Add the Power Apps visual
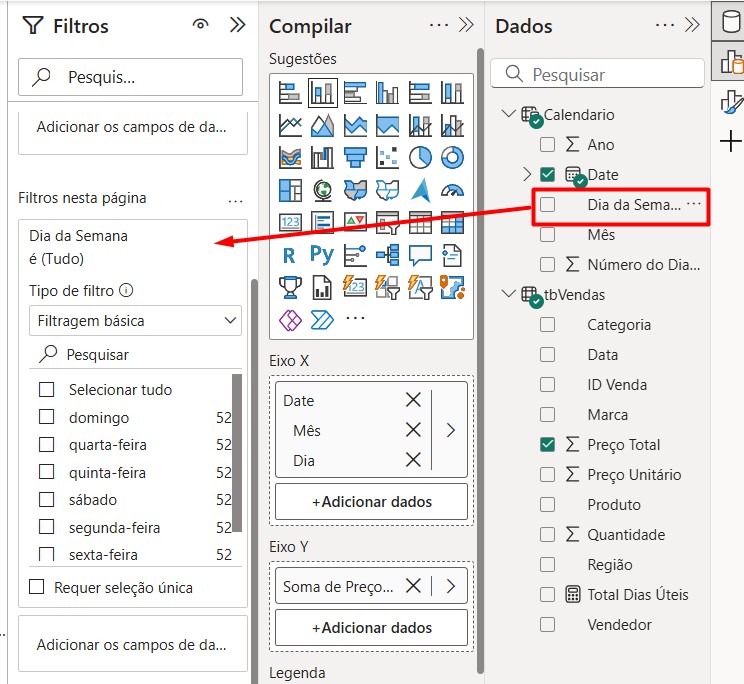 290,320
